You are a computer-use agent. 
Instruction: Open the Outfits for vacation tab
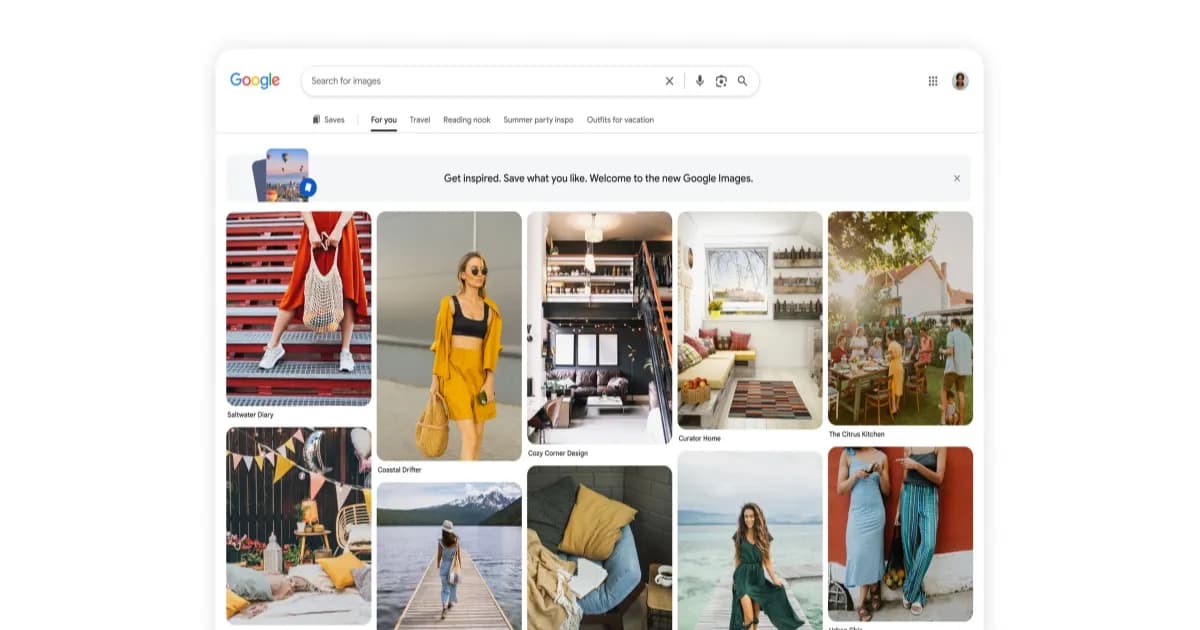pos(620,120)
